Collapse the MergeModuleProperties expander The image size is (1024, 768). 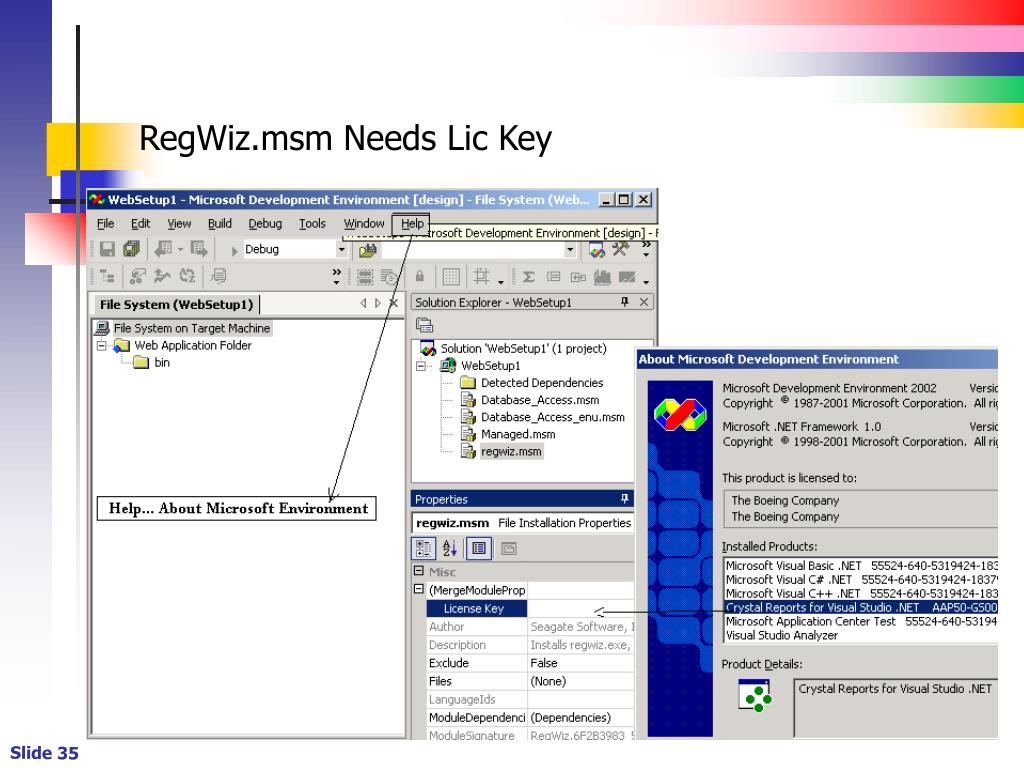419,589
